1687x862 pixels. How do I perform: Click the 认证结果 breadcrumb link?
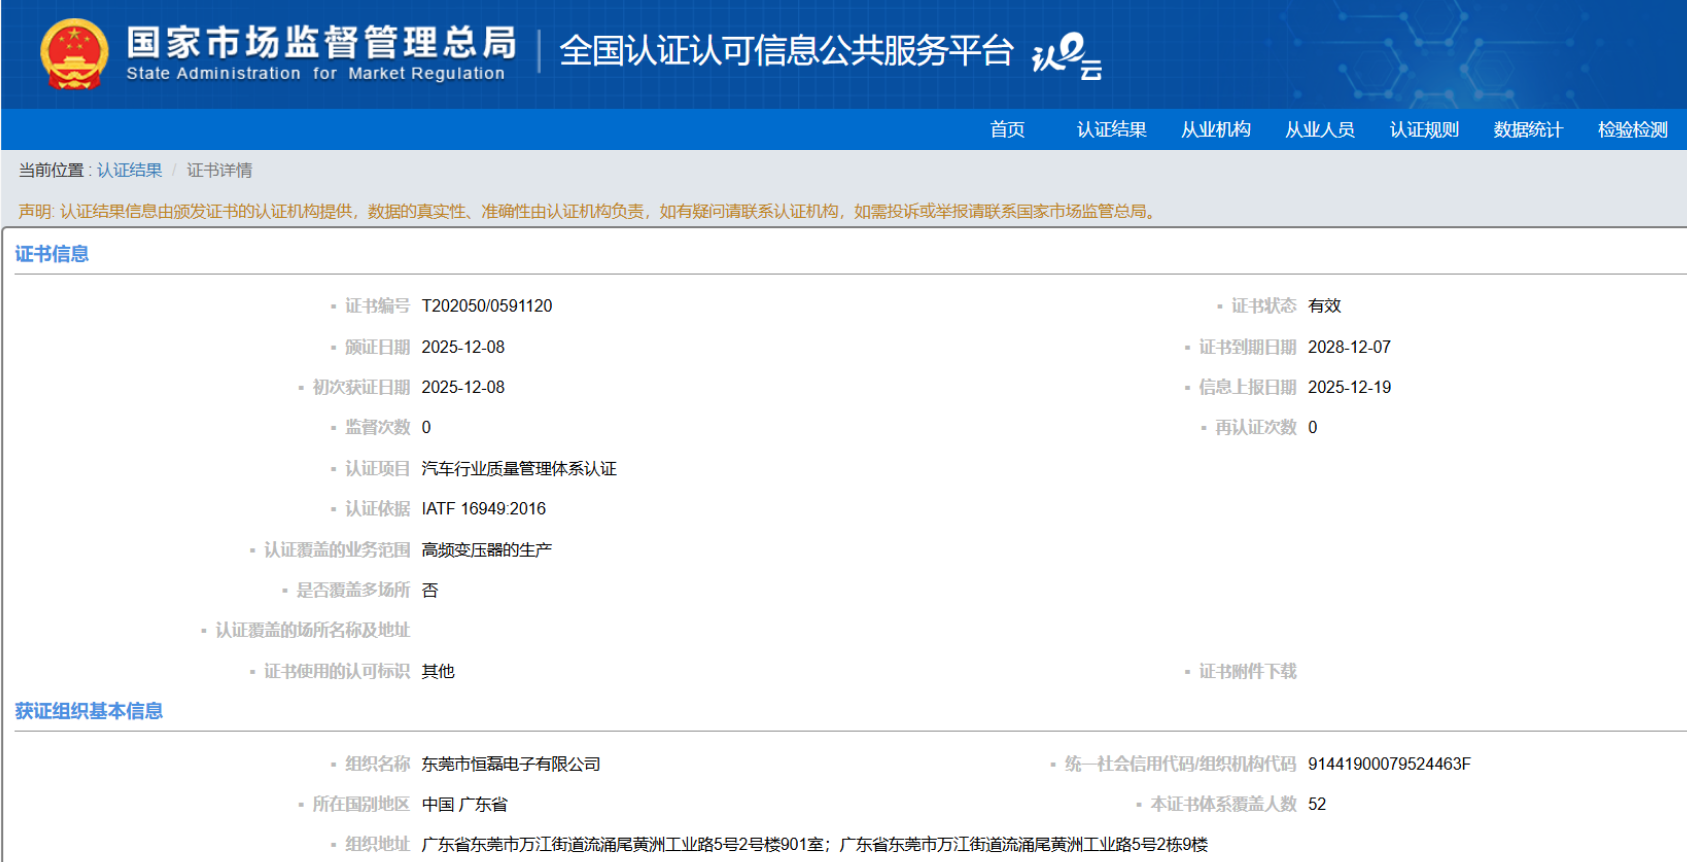click(x=129, y=170)
